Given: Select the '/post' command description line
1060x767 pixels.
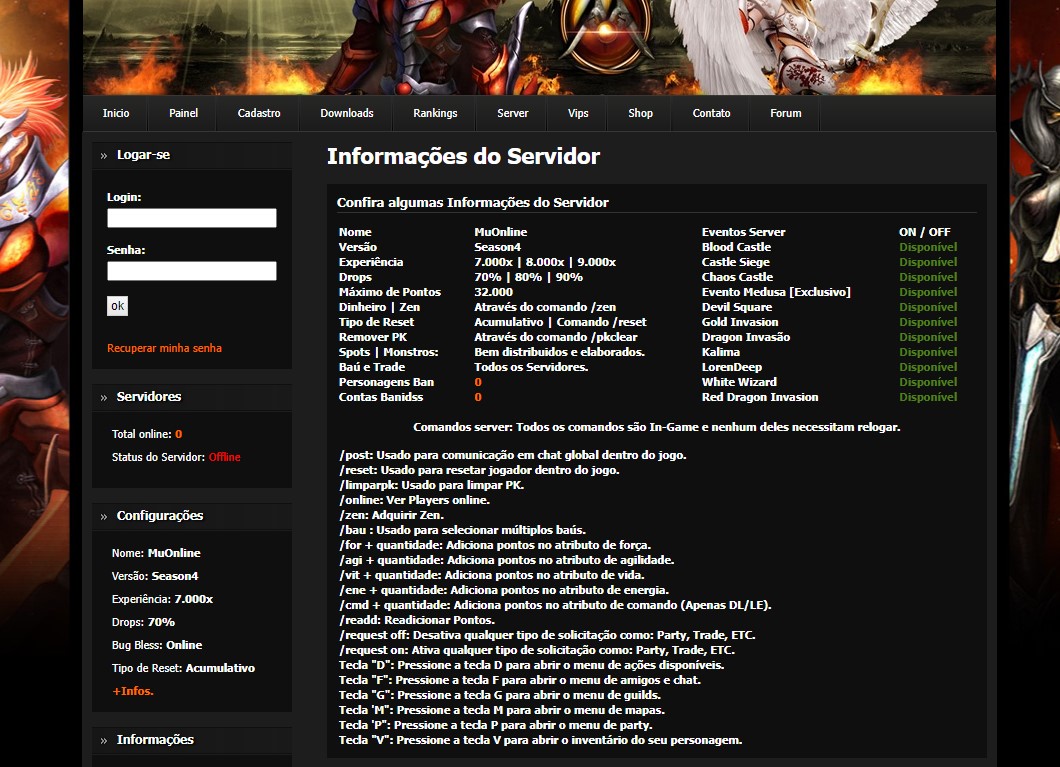Looking at the screenshot, I should pyautogui.click(x=513, y=455).
